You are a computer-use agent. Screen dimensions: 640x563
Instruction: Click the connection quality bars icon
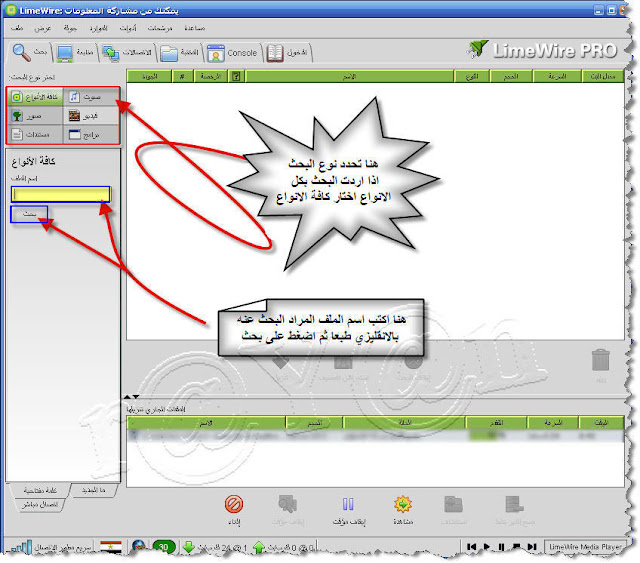[21, 547]
